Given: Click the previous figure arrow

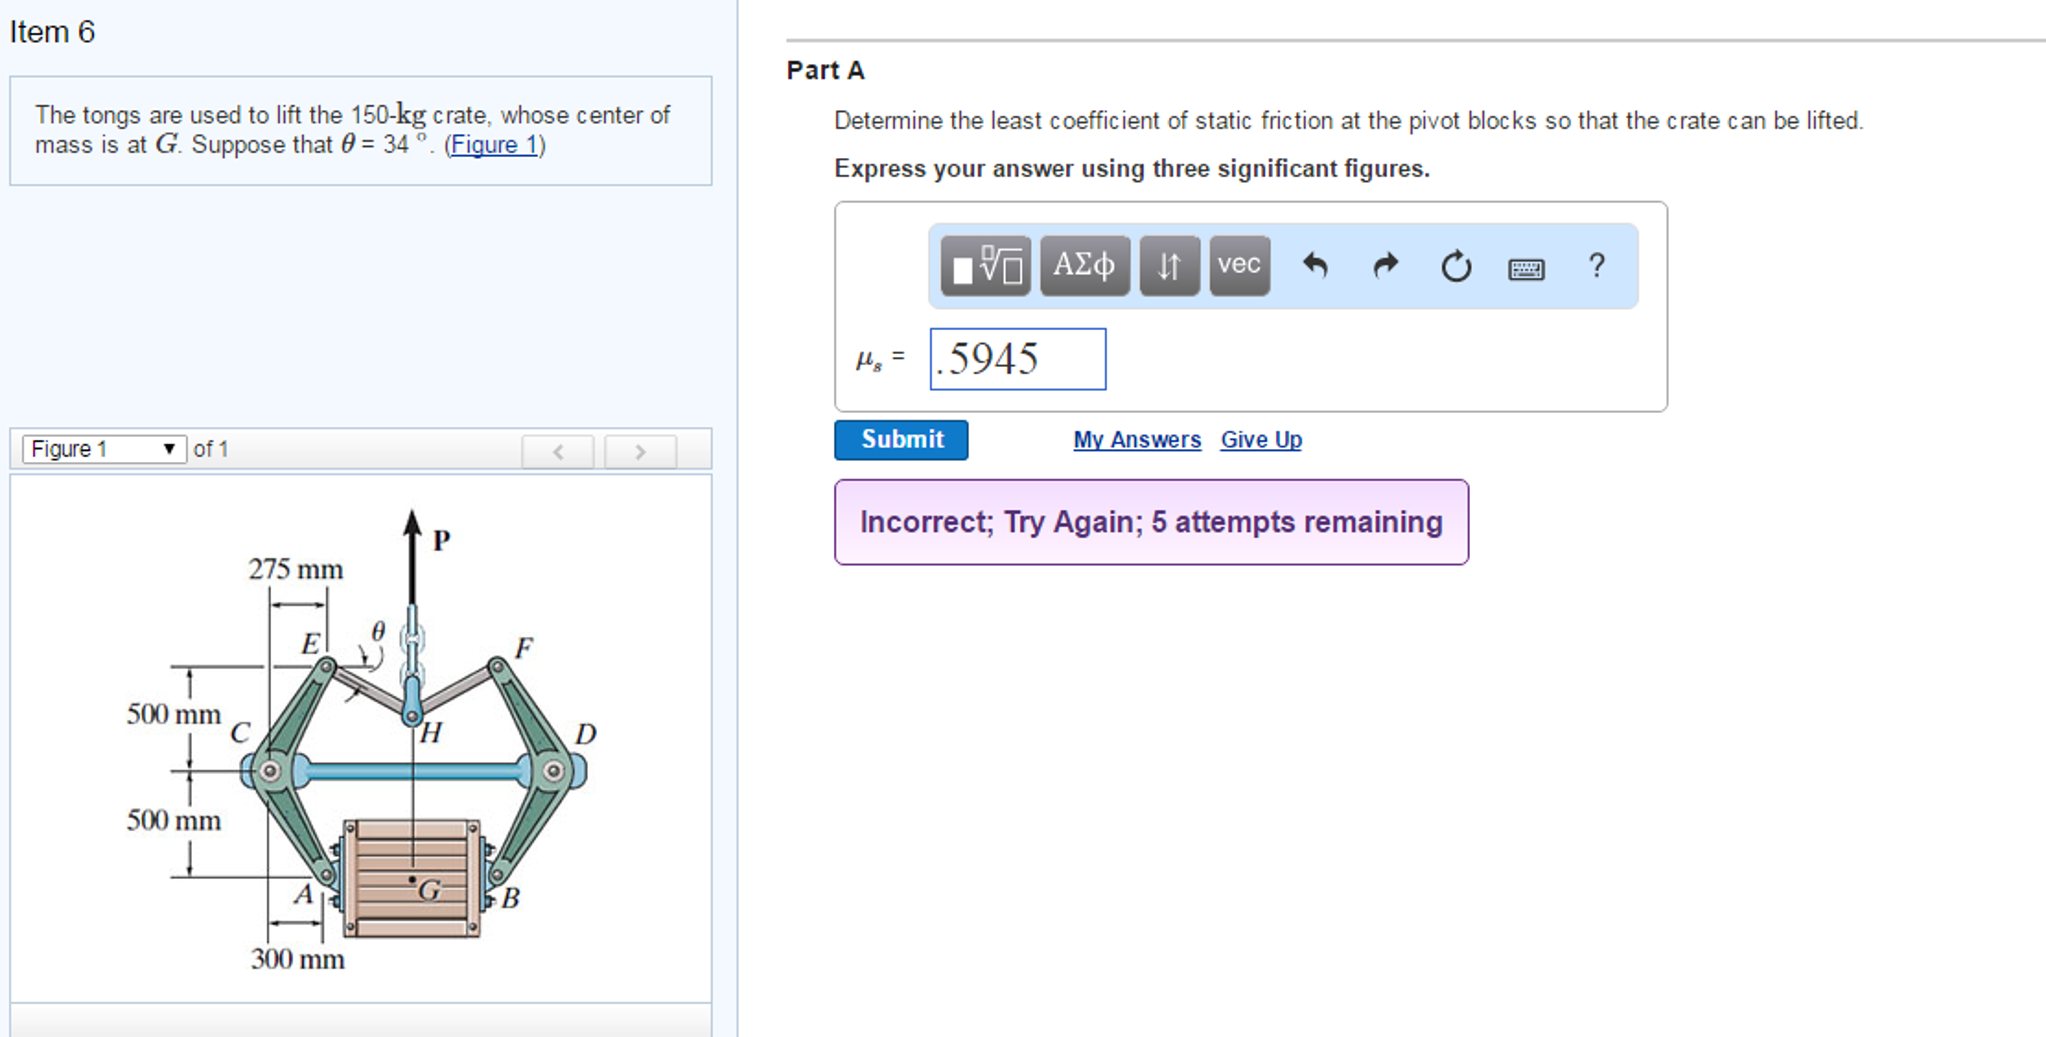Looking at the screenshot, I should pyautogui.click(x=558, y=451).
